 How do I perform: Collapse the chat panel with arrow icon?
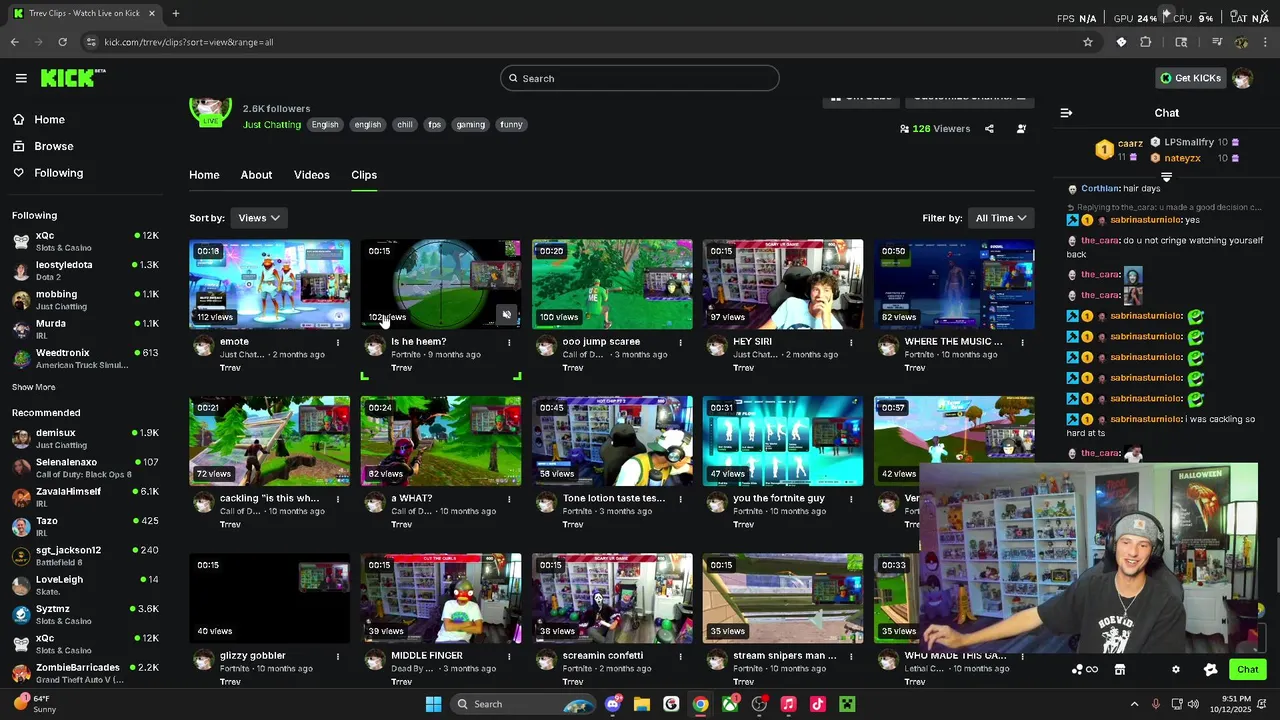pos(1066,113)
